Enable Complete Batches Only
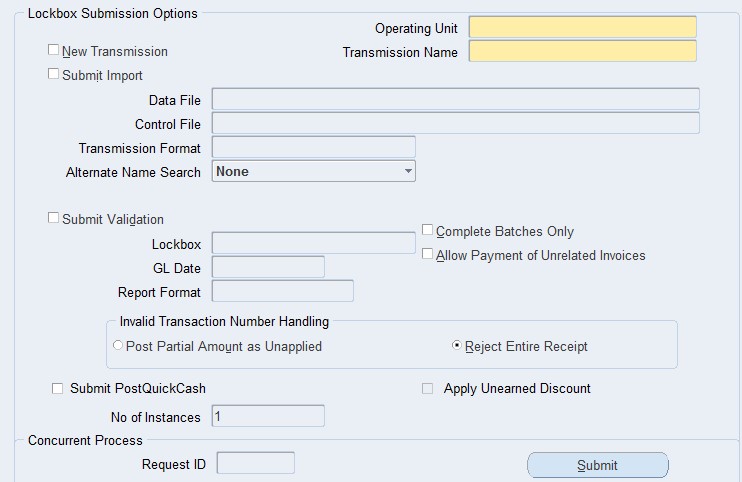742x482 pixels. coord(428,230)
